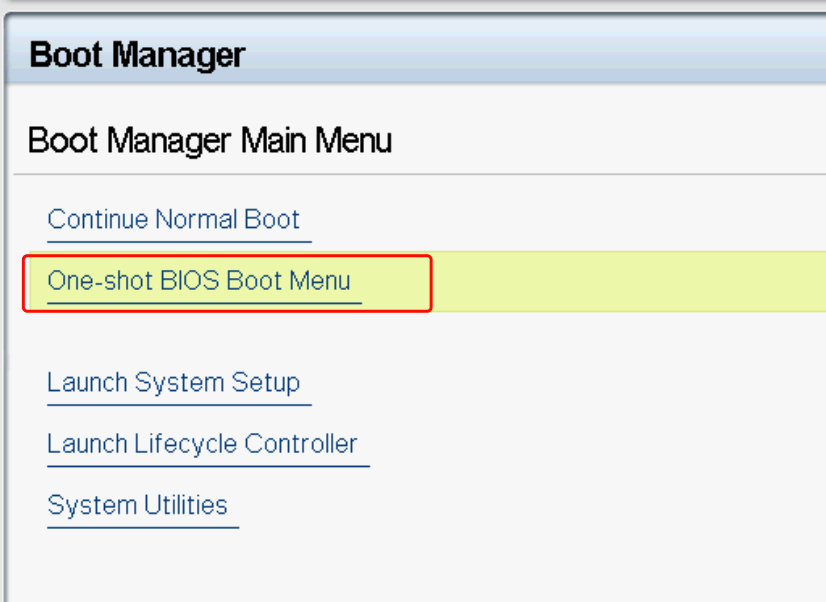
Task: Click the Boot Manager Main Menu heading
Action: [x=209, y=141]
